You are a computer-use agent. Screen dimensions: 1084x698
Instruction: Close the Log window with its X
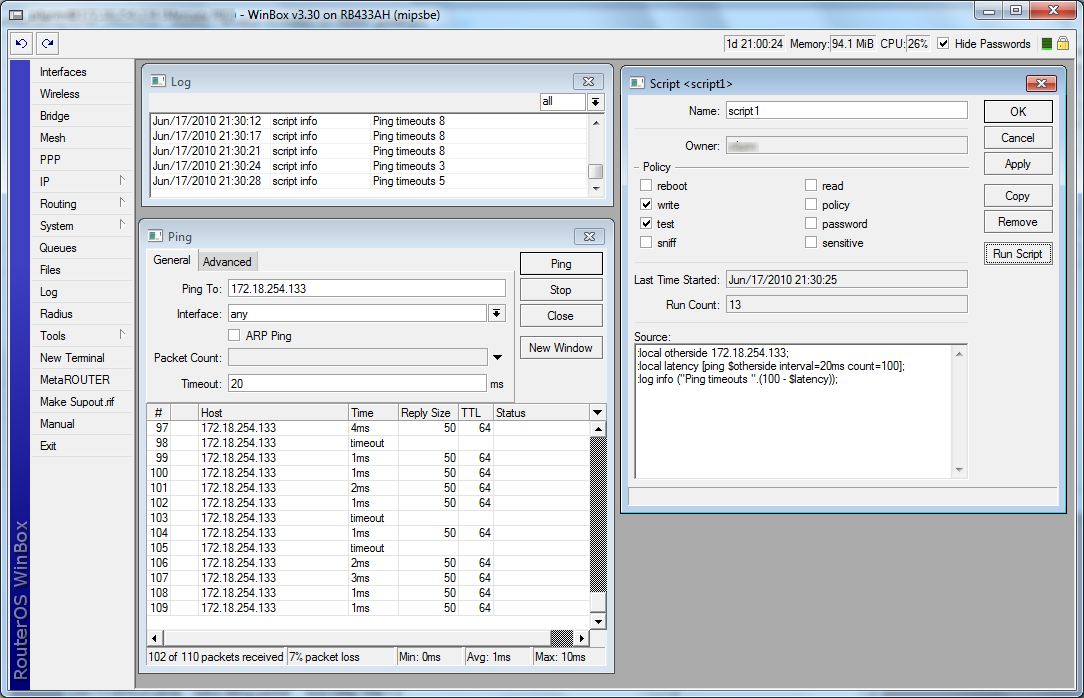pyautogui.click(x=587, y=81)
